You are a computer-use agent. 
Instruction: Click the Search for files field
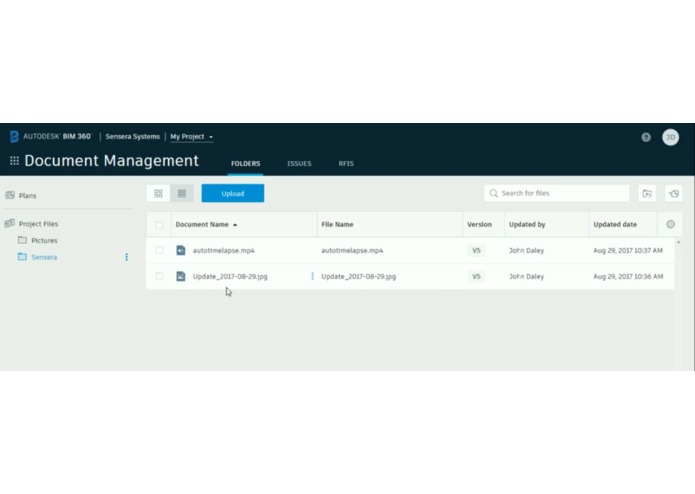point(556,193)
